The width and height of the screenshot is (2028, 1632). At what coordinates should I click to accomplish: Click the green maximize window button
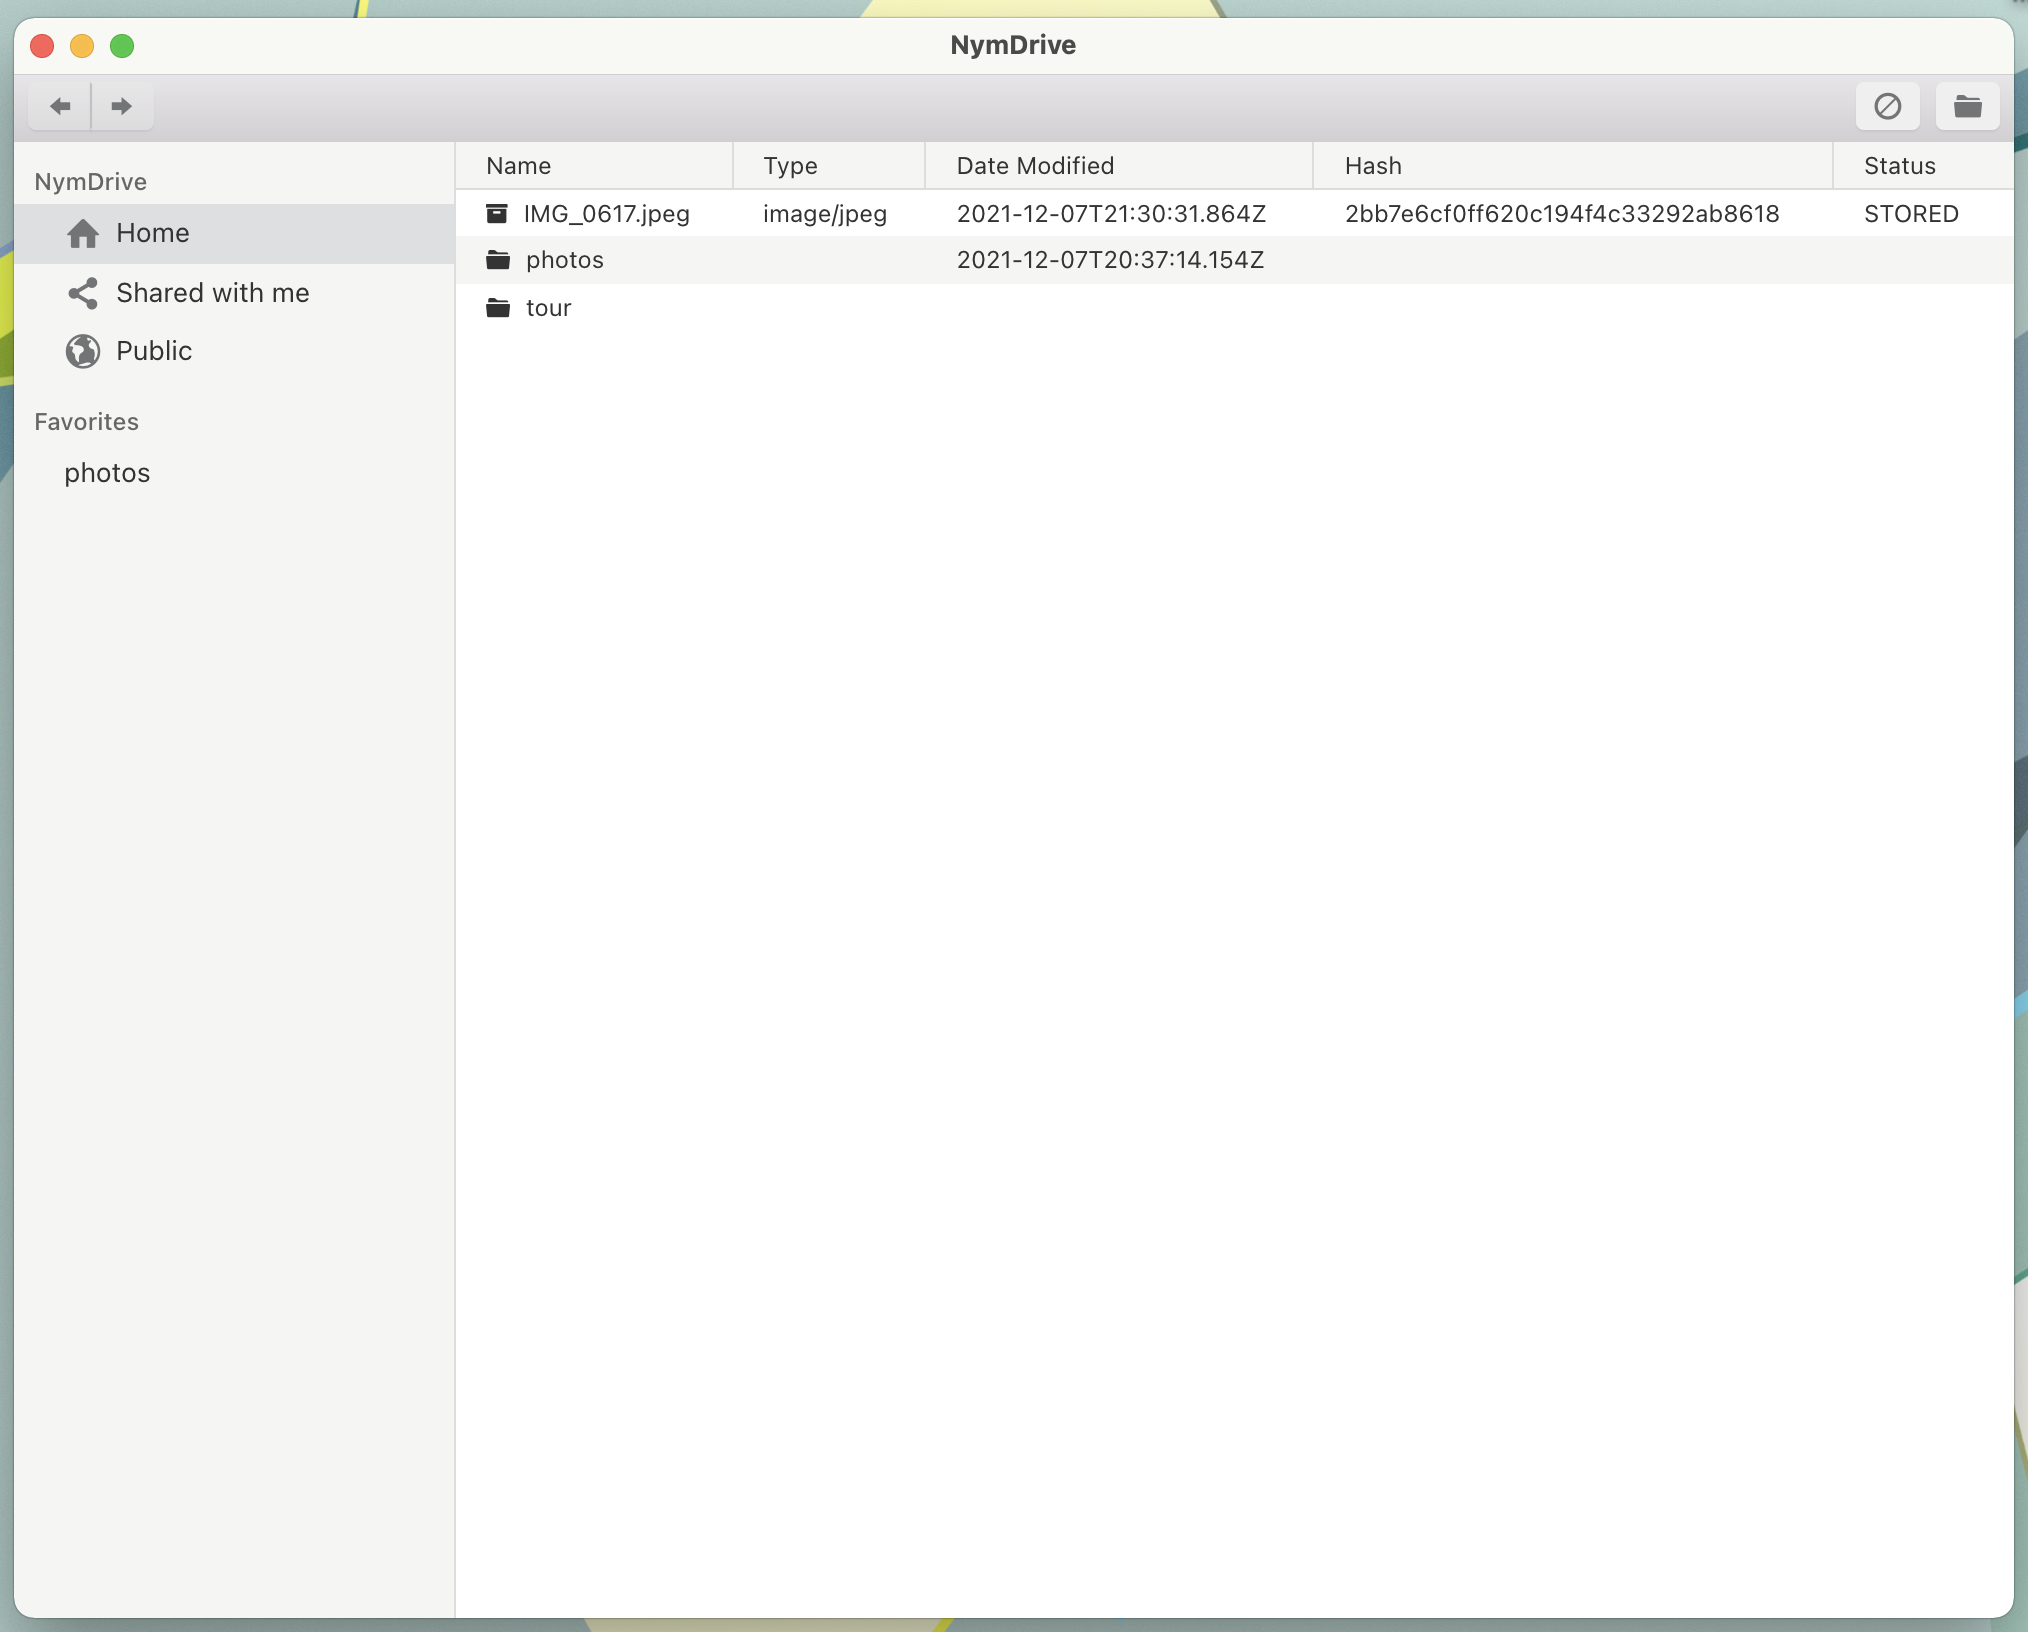pyautogui.click(x=122, y=46)
